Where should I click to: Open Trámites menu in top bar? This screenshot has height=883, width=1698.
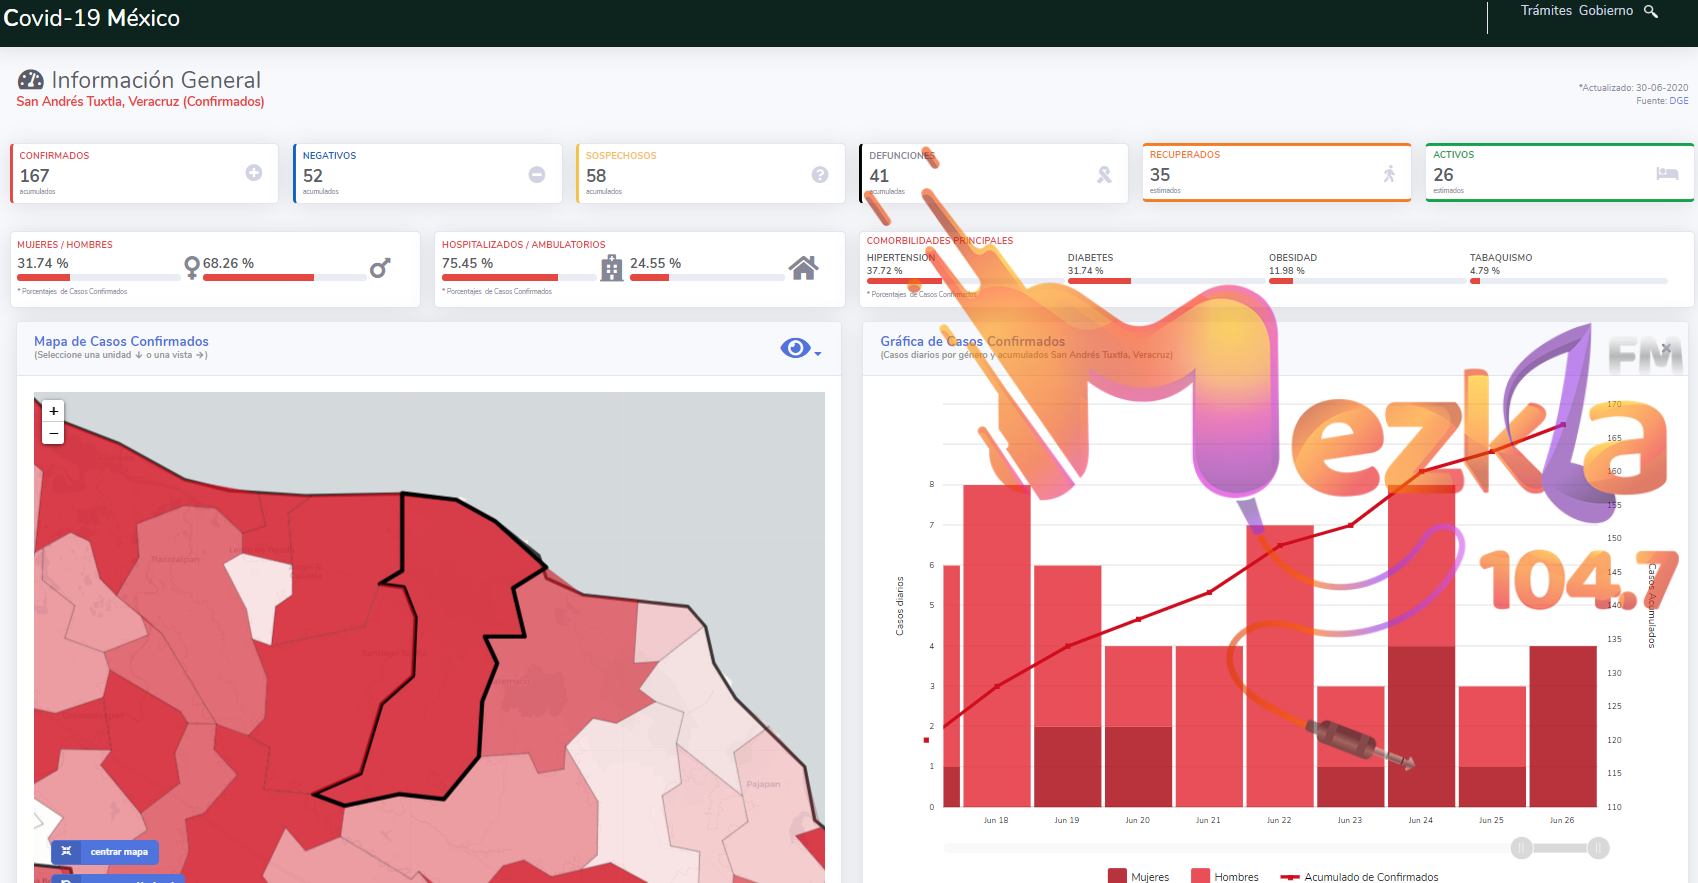[x=1546, y=11]
